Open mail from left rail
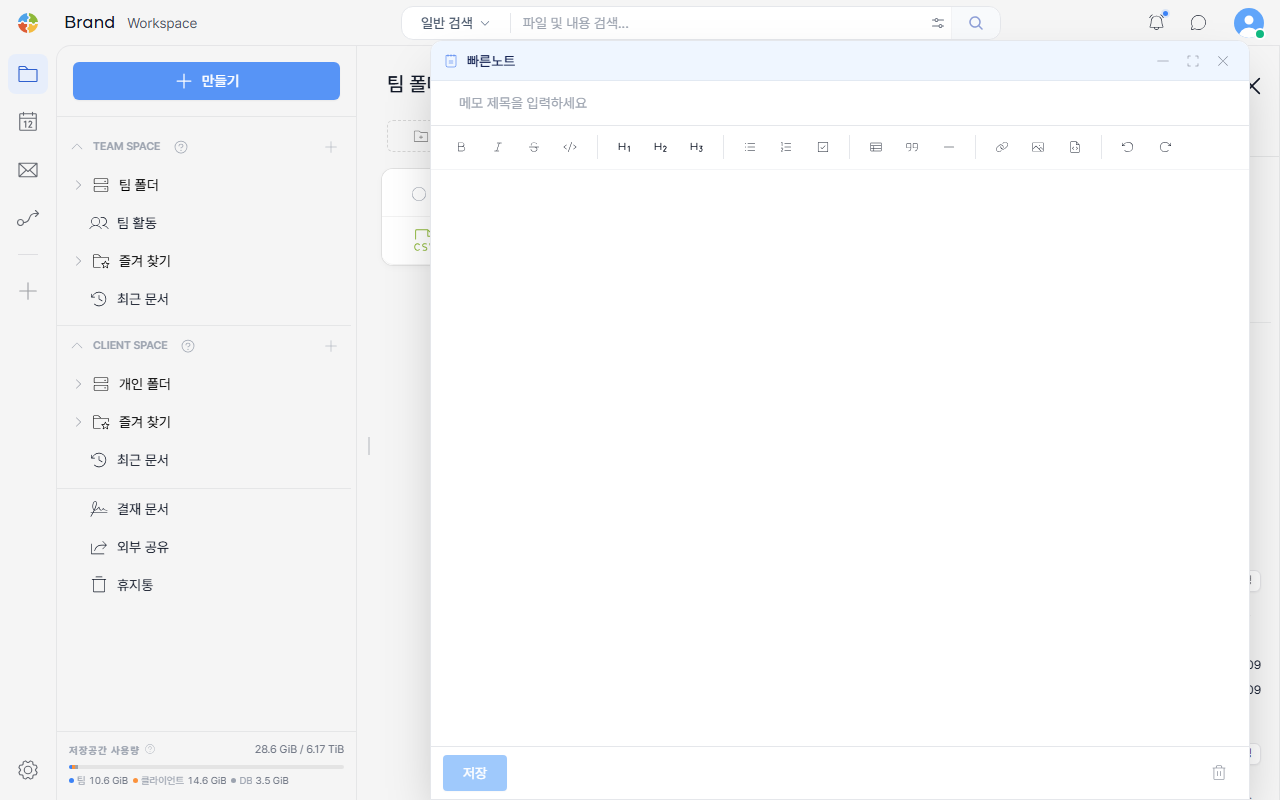This screenshot has height=800, width=1280. (x=28, y=170)
